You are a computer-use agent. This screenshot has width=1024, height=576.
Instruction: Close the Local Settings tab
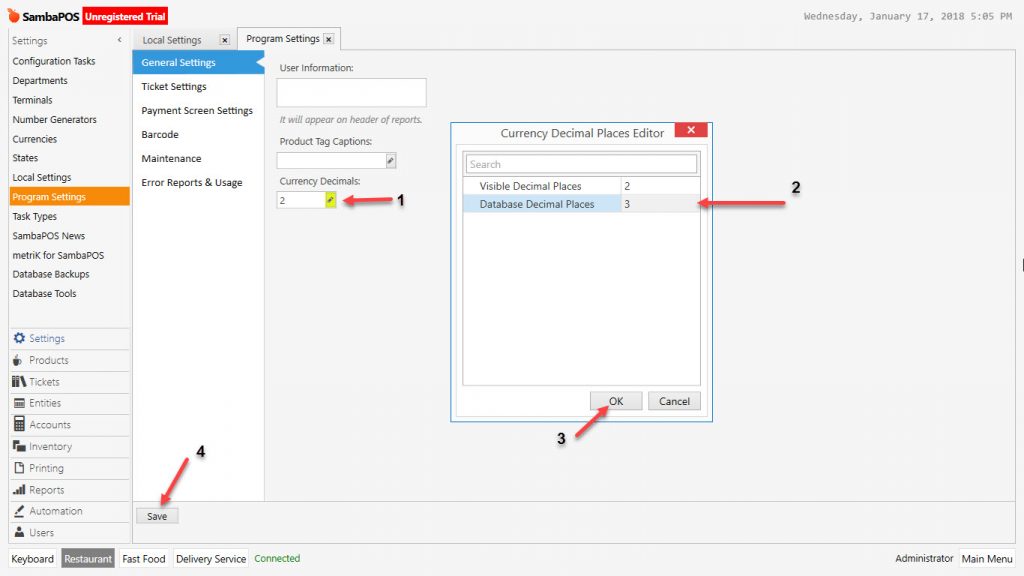coord(225,40)
